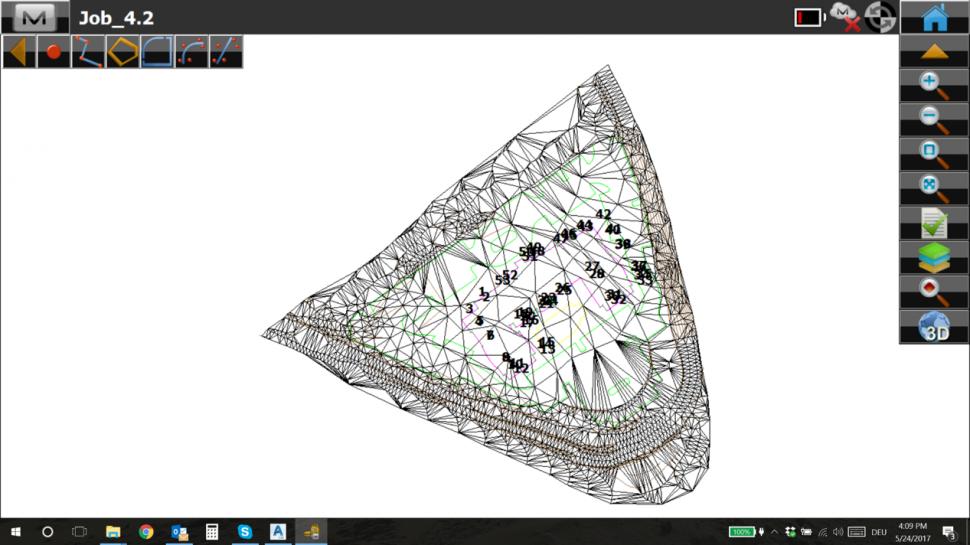This screenshot has height=545, width=970.
Task: Collapse the right toolbar with up arrow
Action: point(934,52)
